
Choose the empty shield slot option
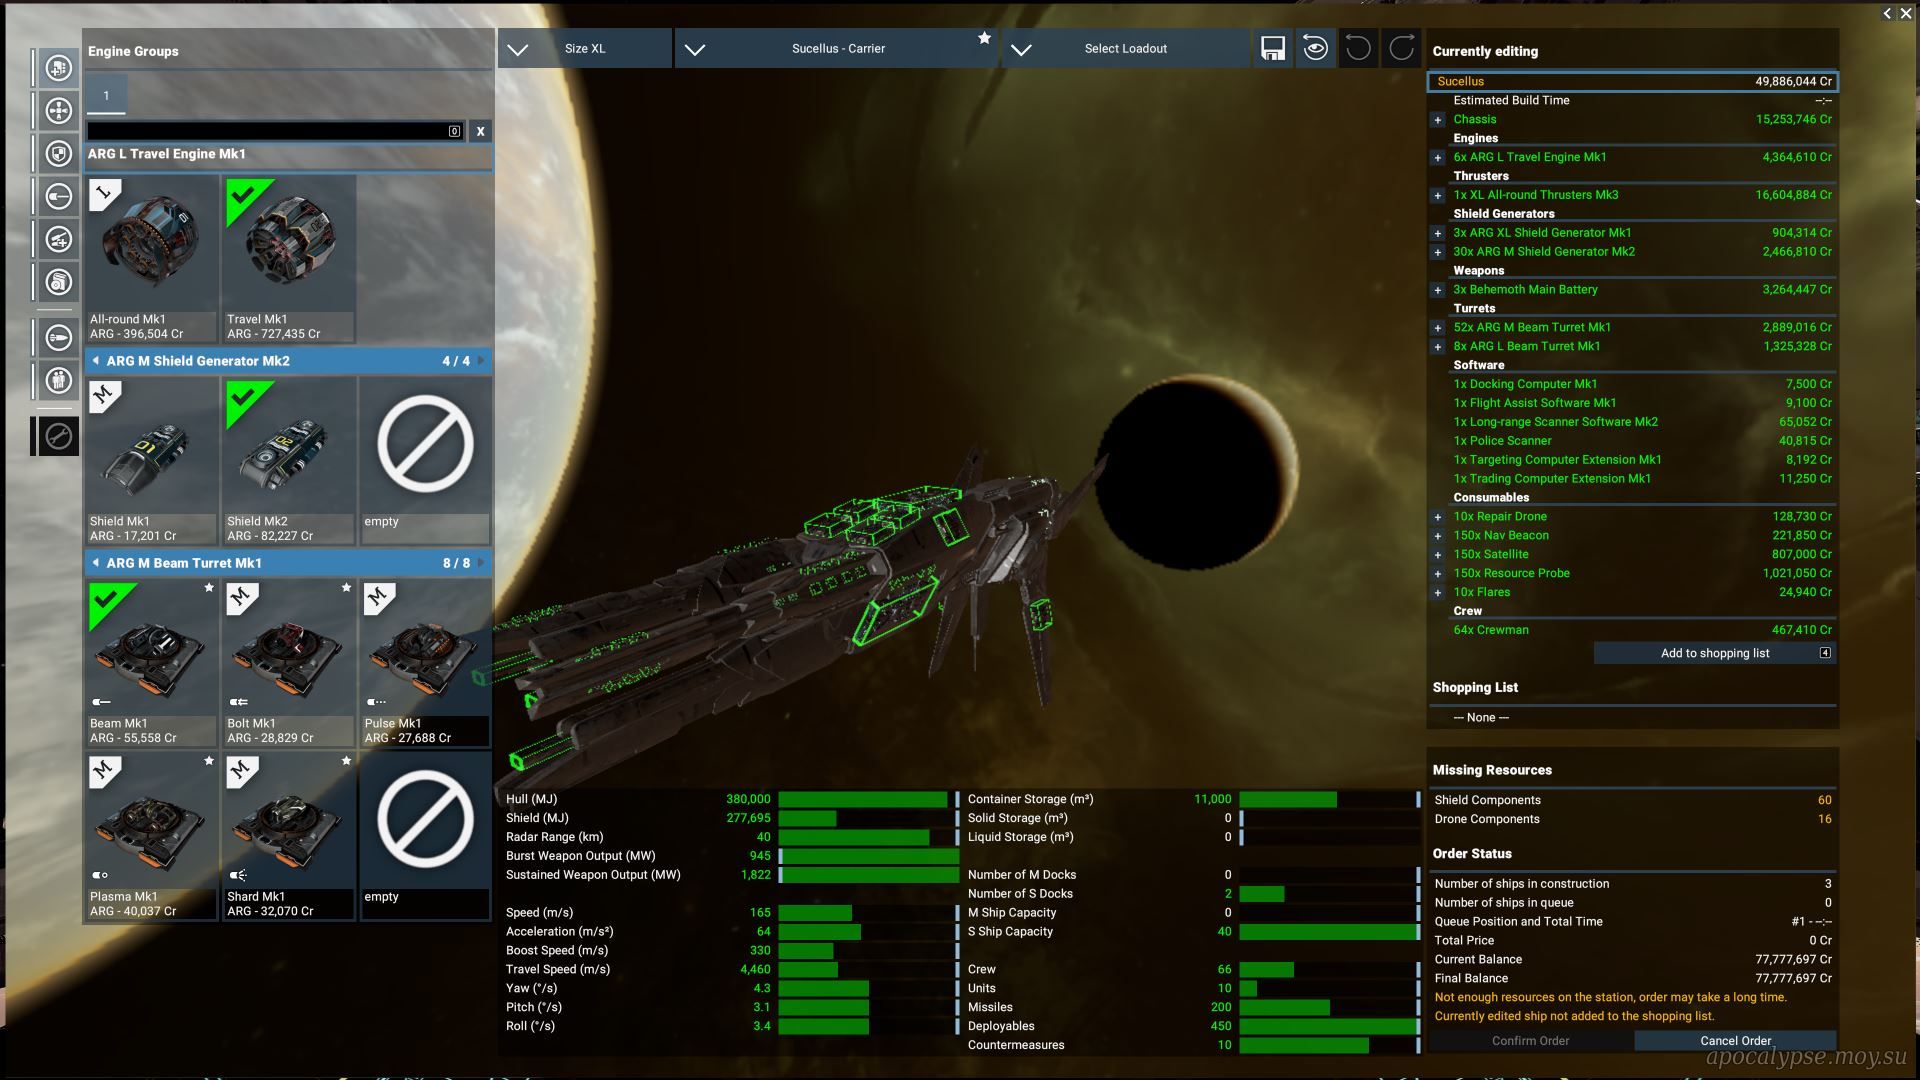pos(425,461)
